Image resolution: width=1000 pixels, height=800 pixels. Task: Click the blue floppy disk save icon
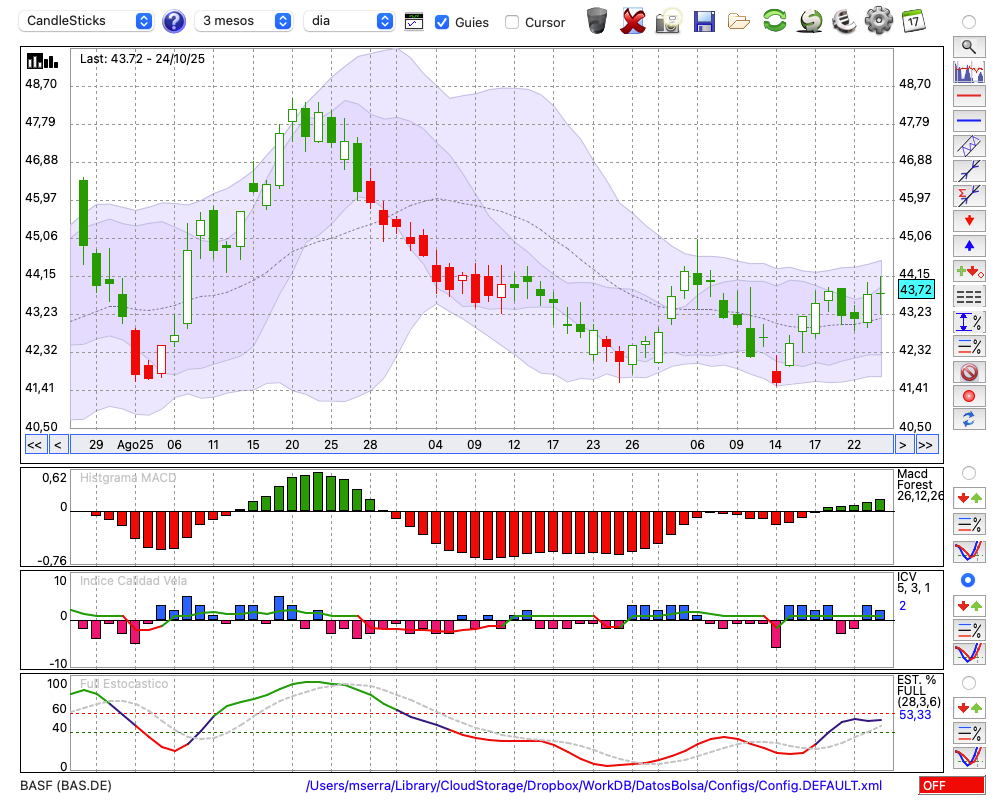point(704,21)
